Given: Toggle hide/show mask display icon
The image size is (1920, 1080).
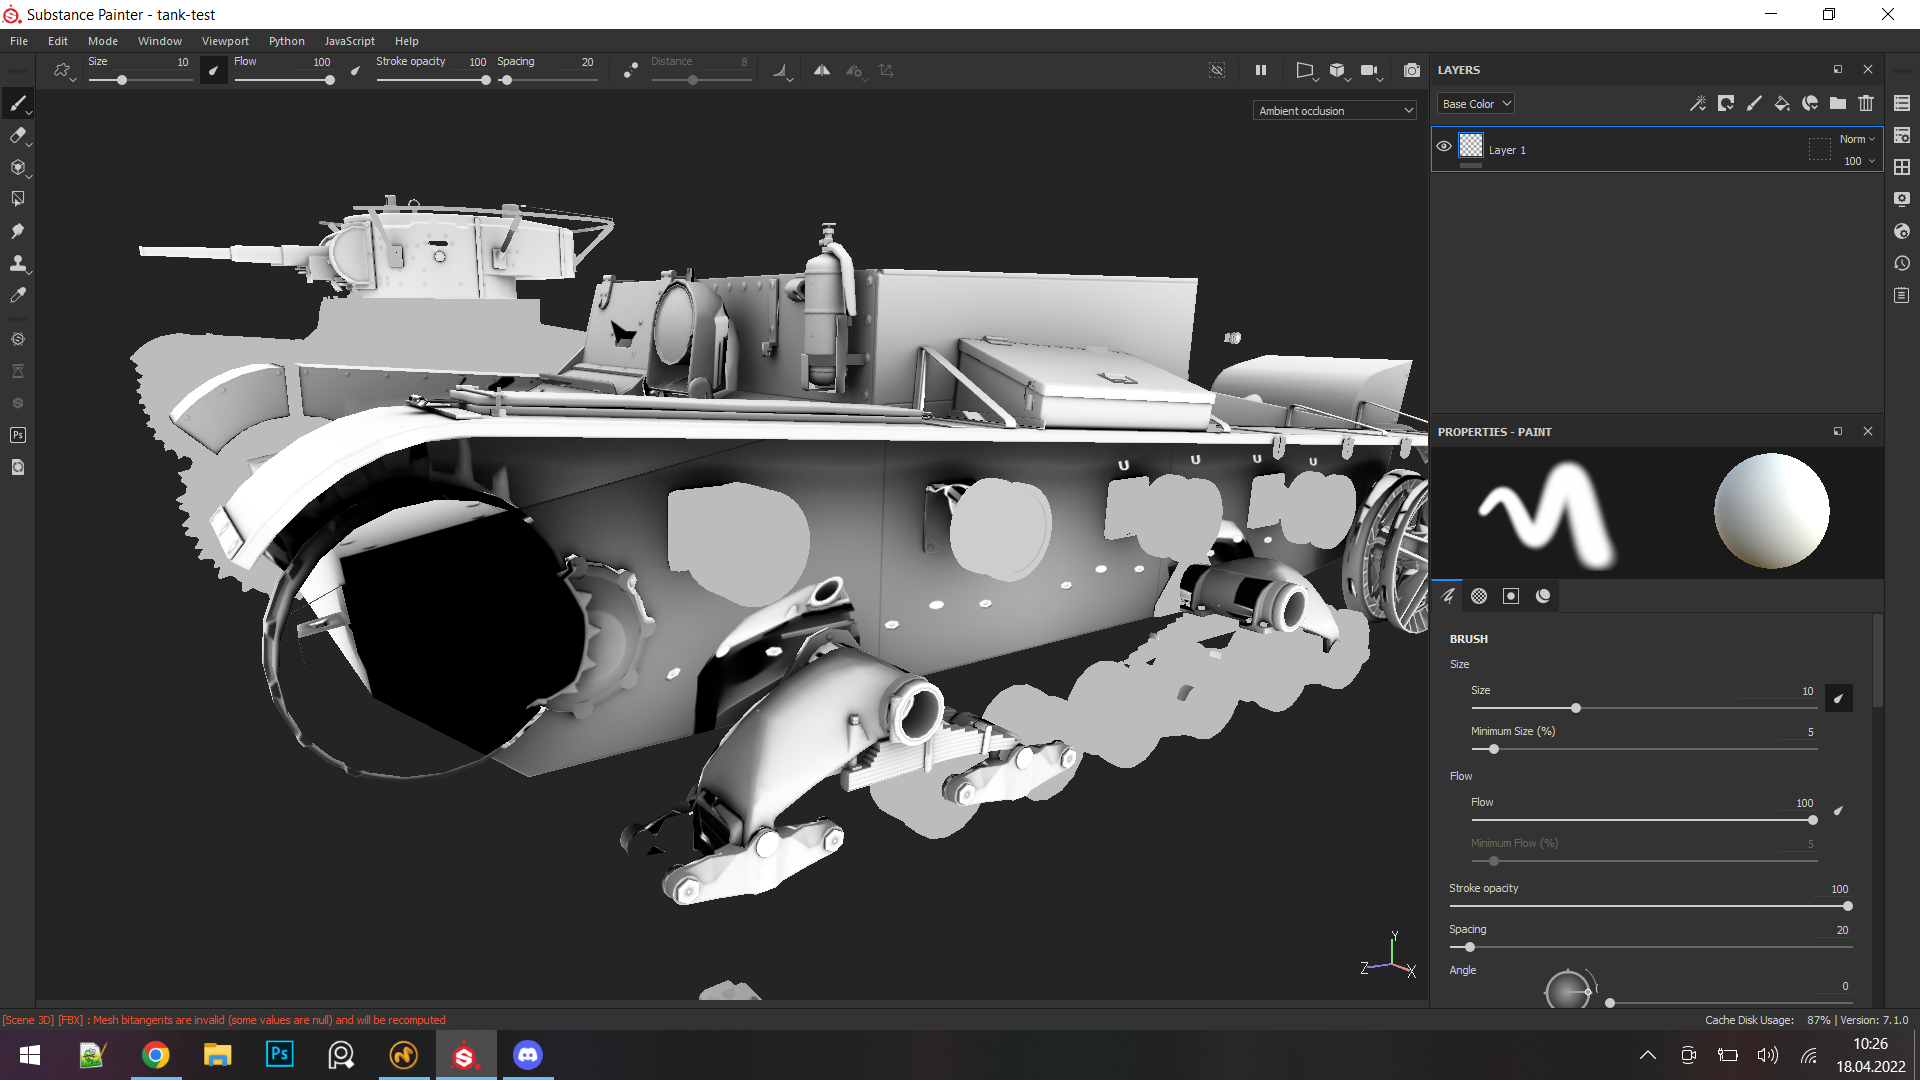Looking at the screenshot, I should tap(1217, 70).
